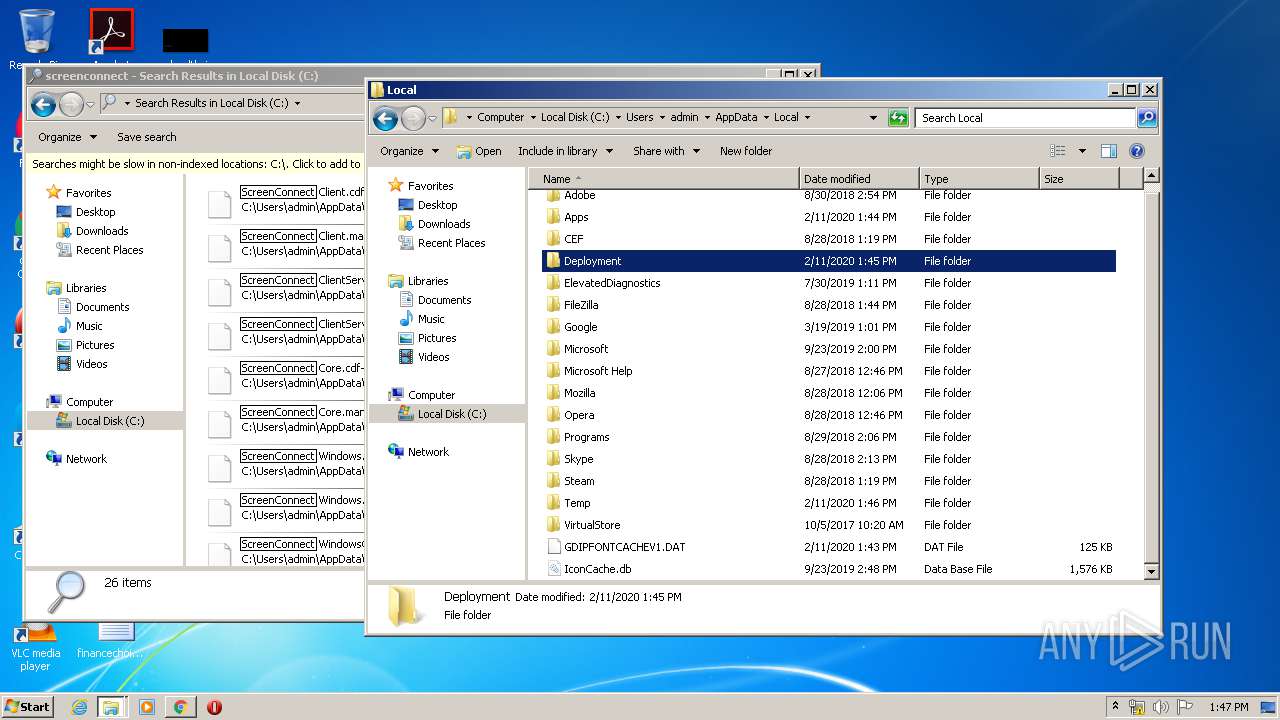Click the slow search notification bar

[x=196, y=164]
